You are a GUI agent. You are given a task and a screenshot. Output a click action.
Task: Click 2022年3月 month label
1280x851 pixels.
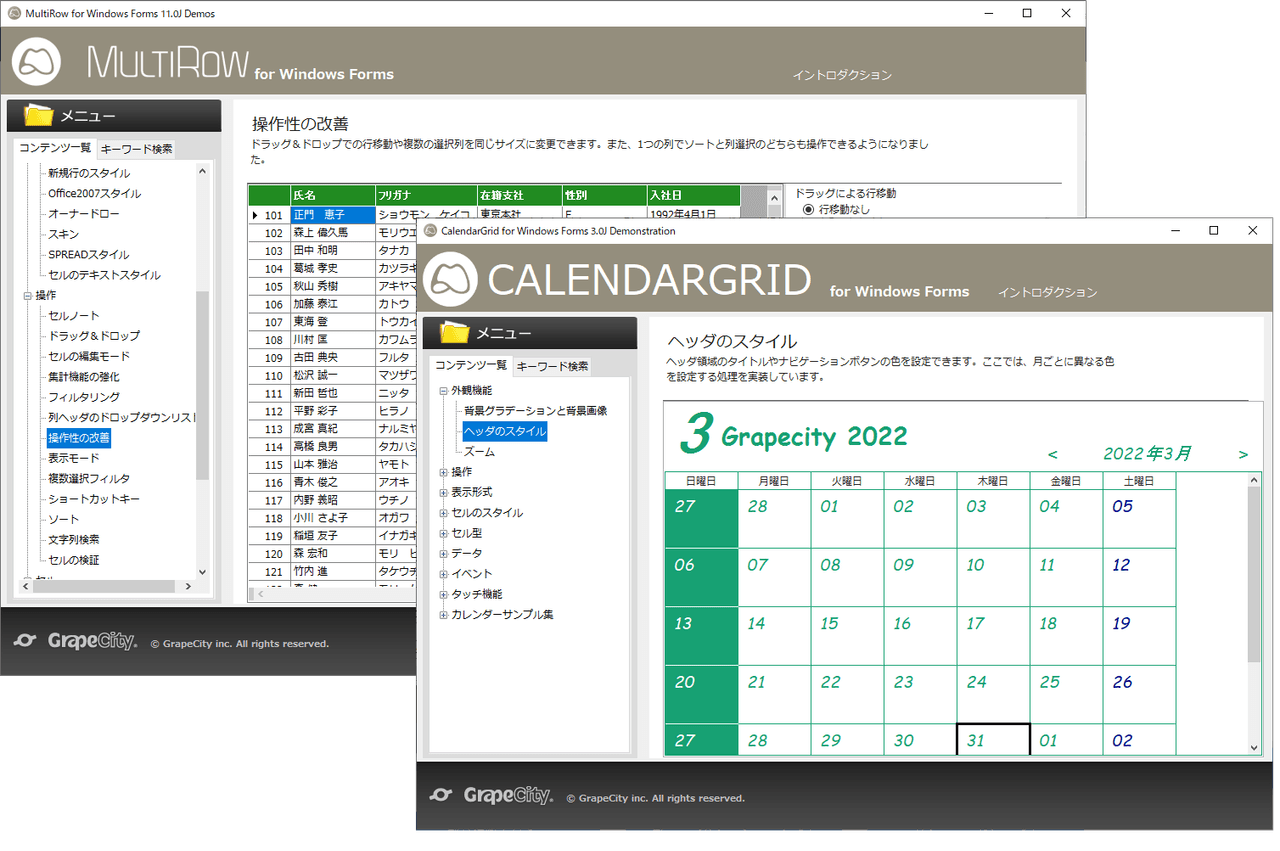tap(1147, 454)
